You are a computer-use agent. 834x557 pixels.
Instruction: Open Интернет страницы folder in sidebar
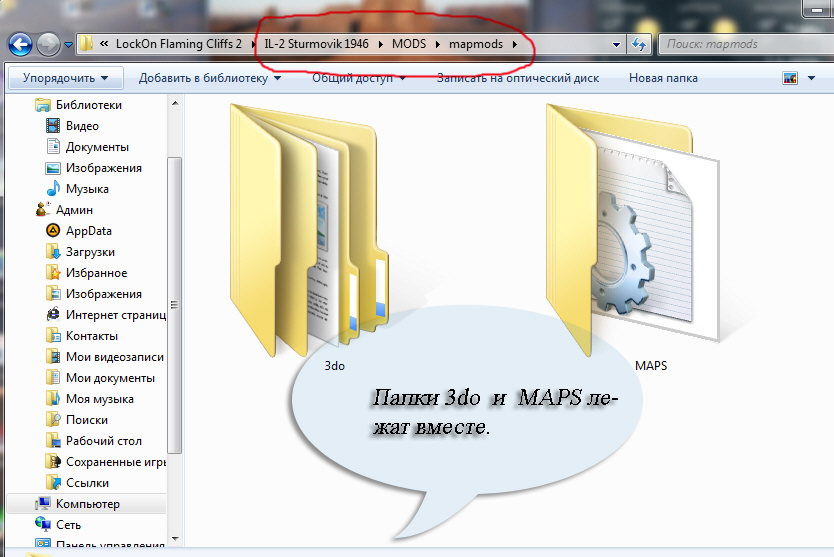click(115, 315)
